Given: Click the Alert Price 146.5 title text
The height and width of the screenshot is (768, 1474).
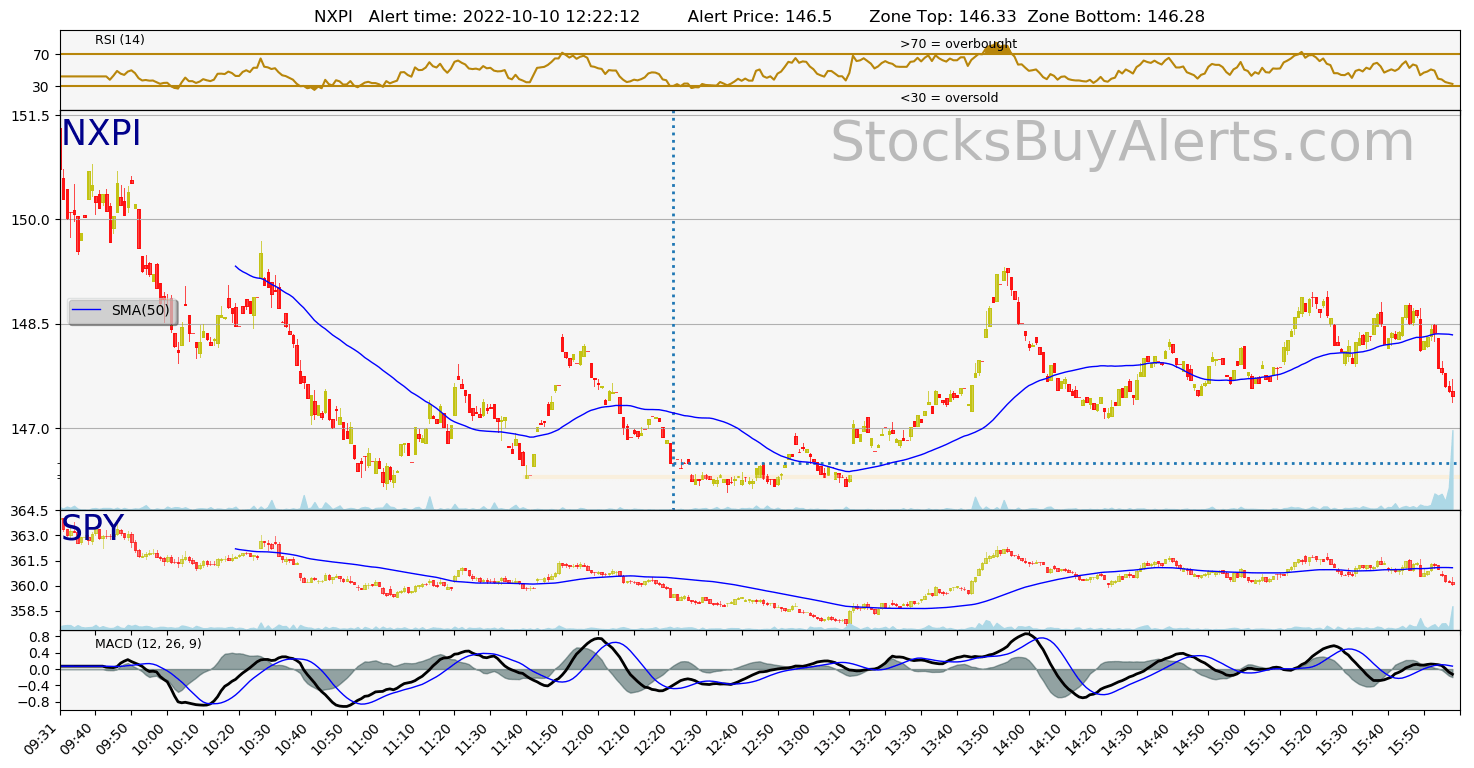Looking at the screenshot, I should coord(760,17).
